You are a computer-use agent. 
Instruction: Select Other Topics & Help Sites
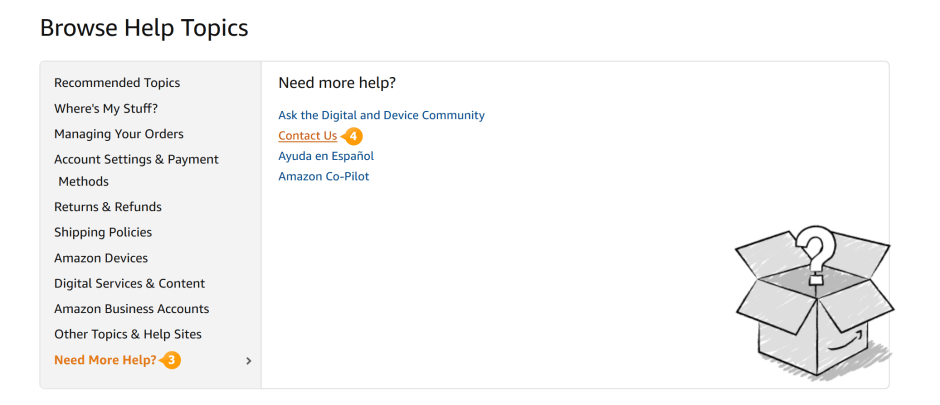click(128, 334)
